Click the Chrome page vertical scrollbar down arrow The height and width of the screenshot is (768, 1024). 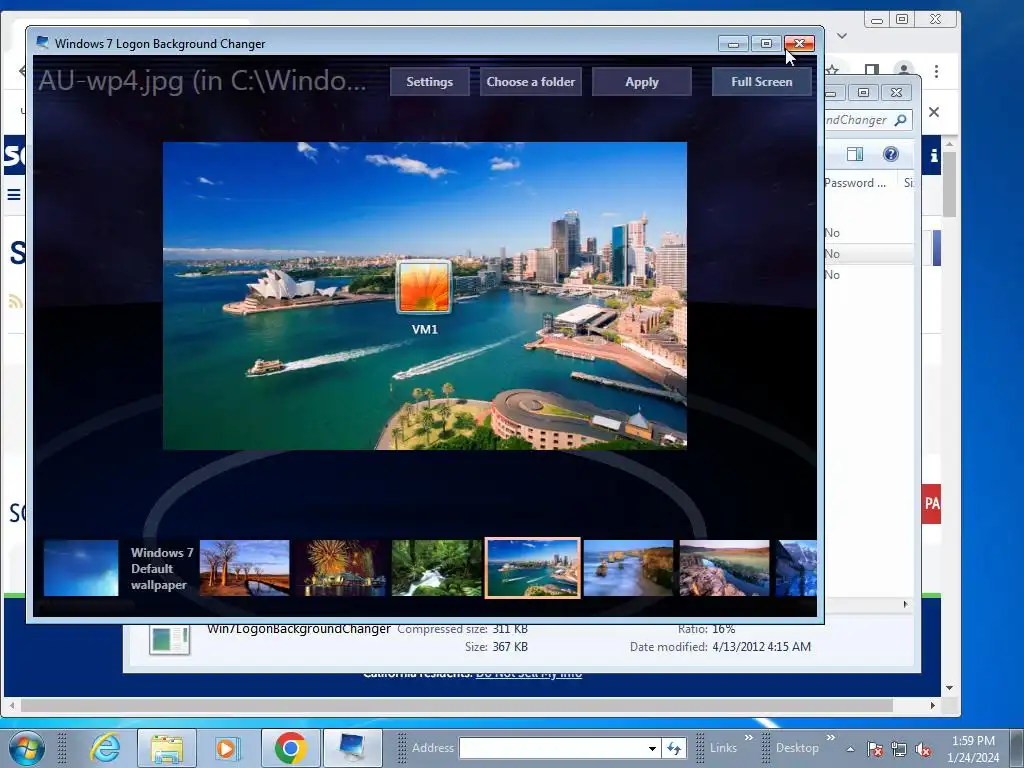pos(950,688)
